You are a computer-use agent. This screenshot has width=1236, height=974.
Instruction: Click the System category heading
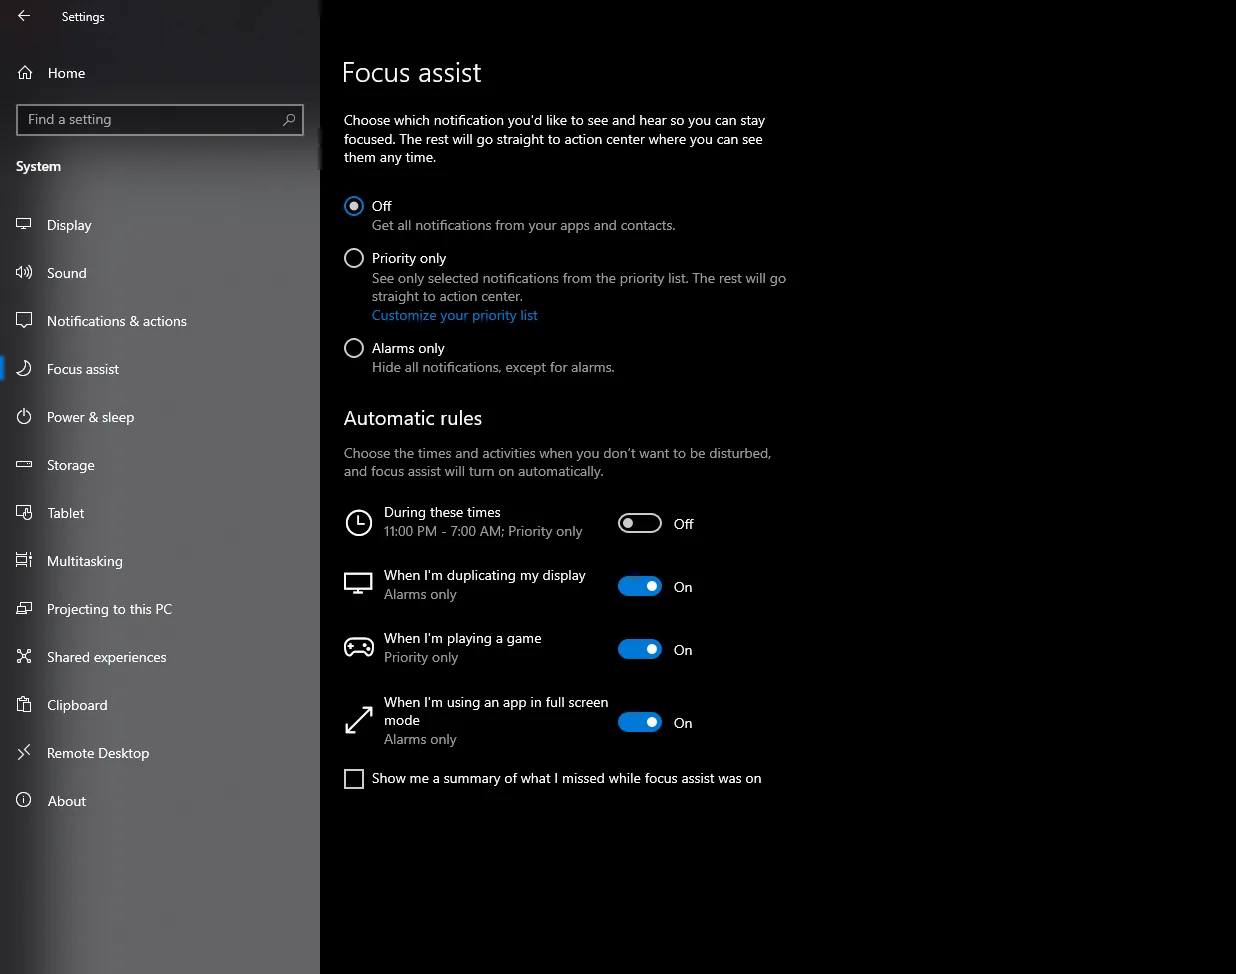[x=38, y=166]
